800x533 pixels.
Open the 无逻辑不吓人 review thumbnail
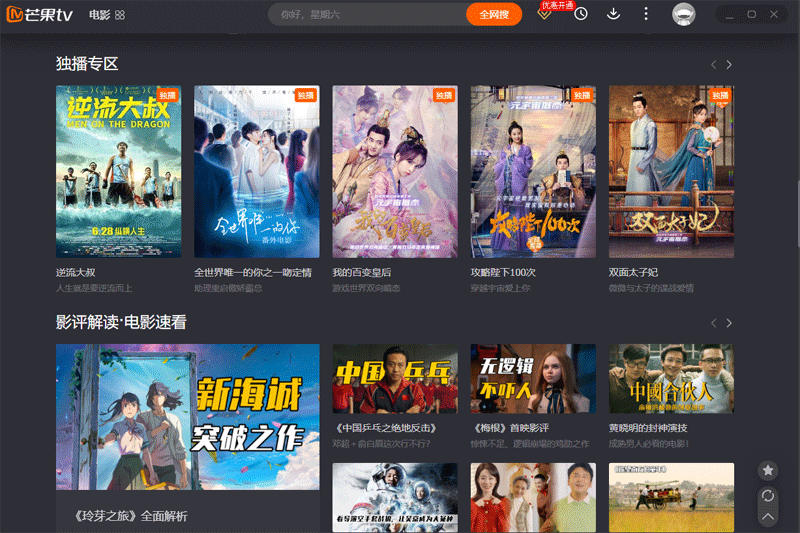pyautogui.click(x=533, y=378)
